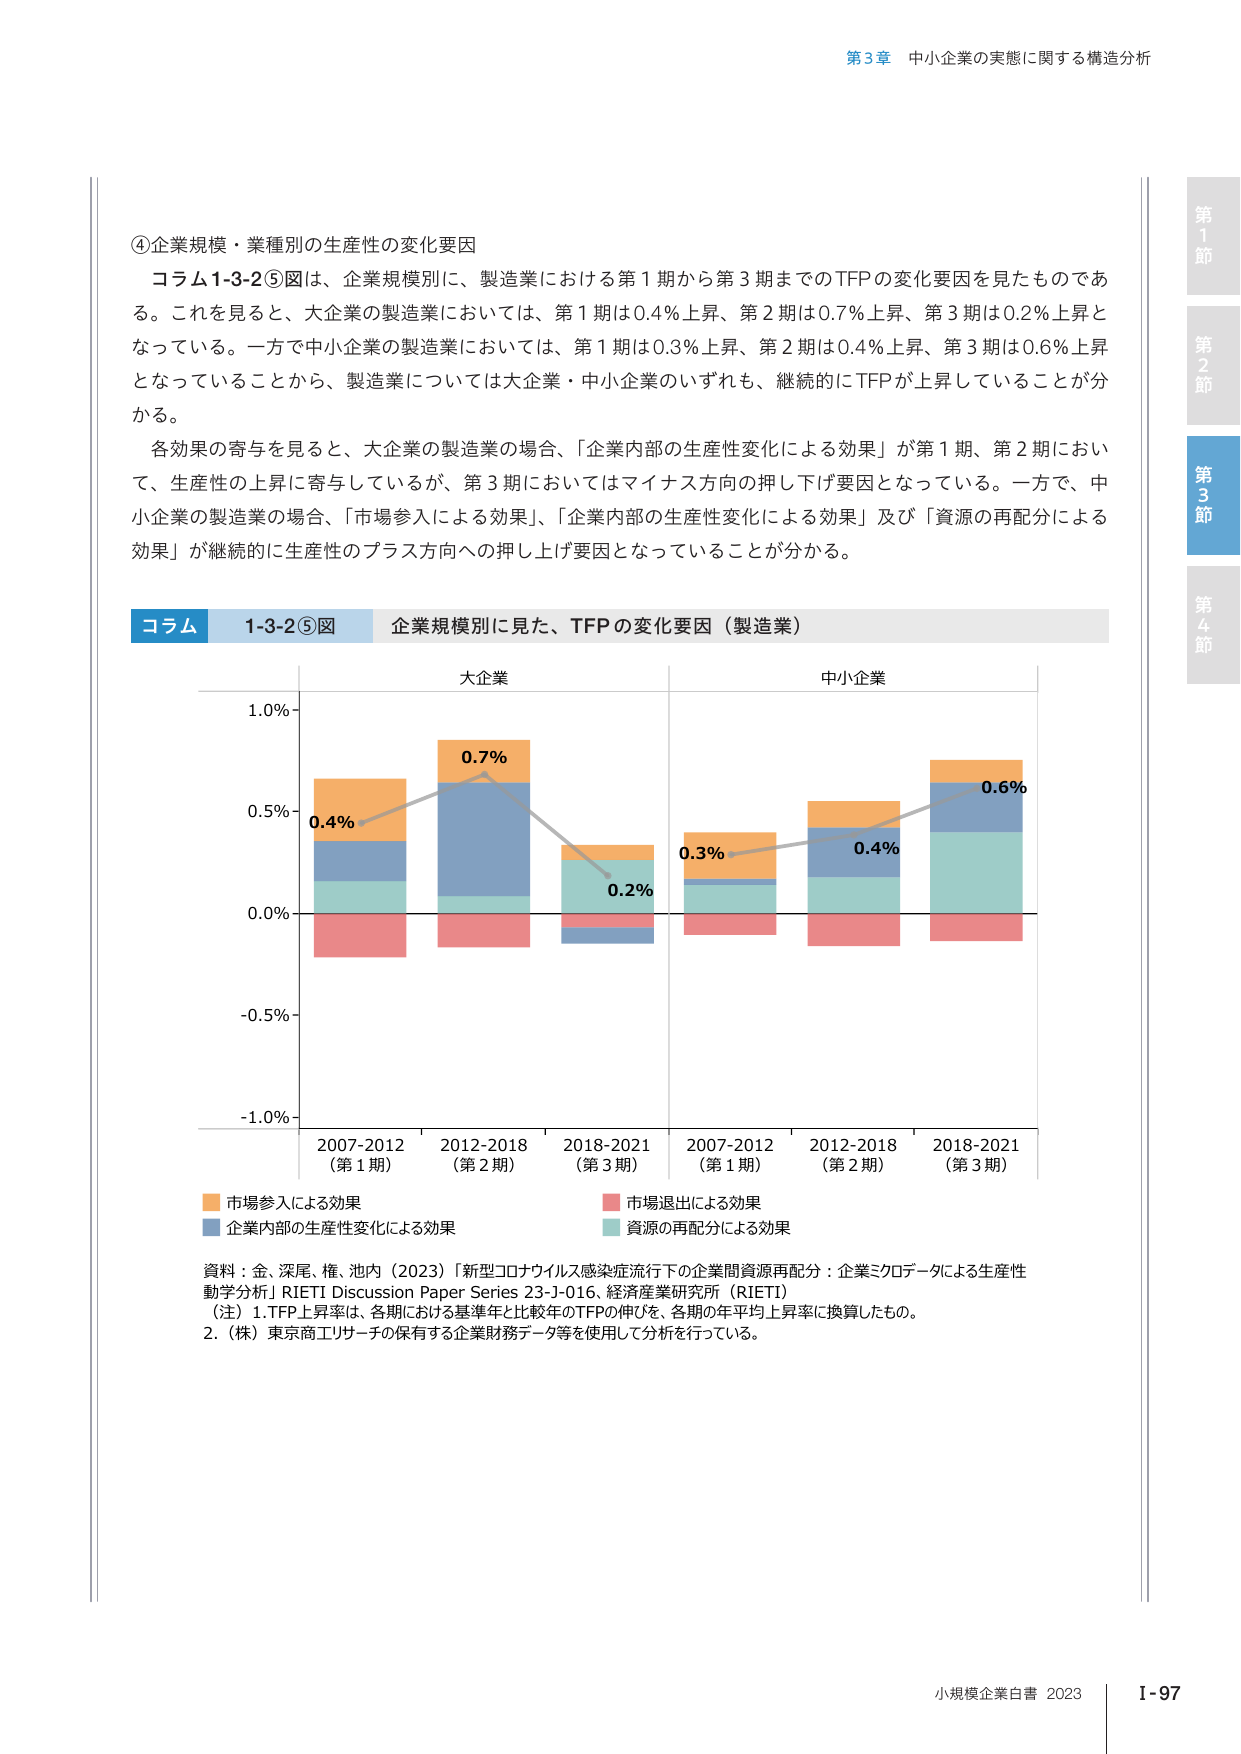The image size is (1241, 1754).
Task: Click the teal 資源の再配分による効果 legend swatch
Action: [x=611, y=1227]
